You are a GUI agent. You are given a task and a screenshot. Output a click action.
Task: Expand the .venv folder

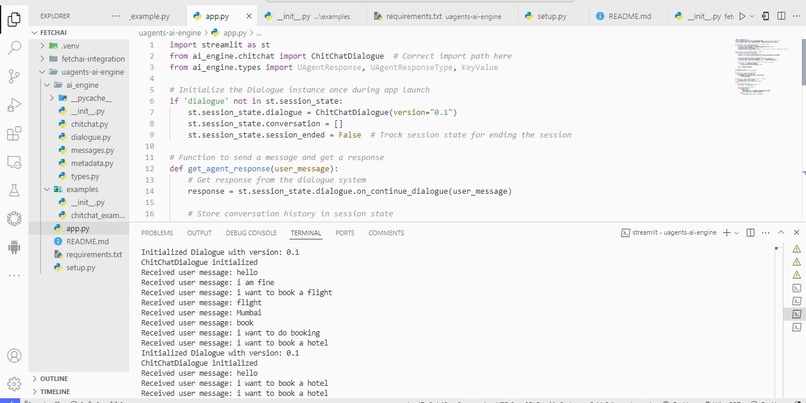pos(77,45)
